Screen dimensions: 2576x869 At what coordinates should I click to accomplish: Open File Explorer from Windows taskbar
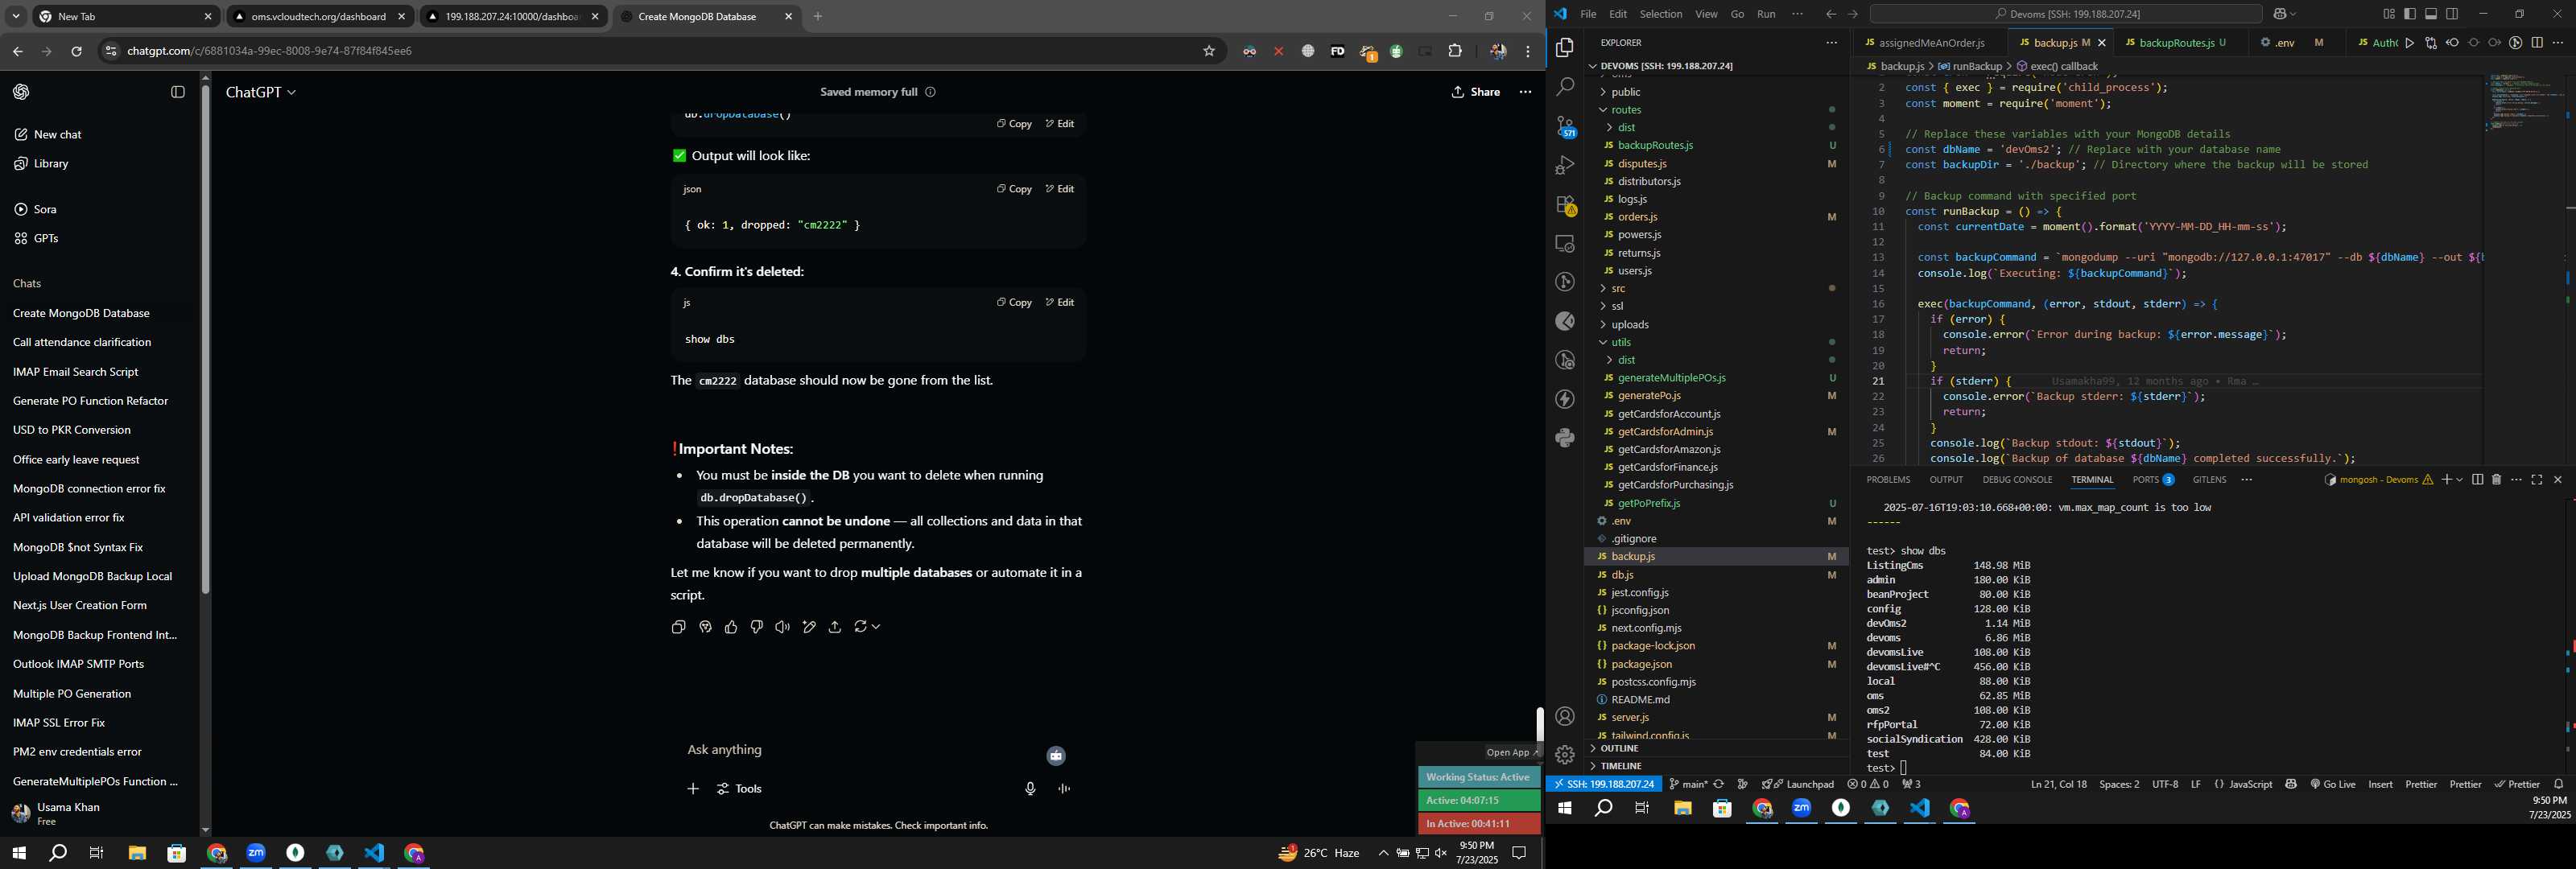click(137, 853)
